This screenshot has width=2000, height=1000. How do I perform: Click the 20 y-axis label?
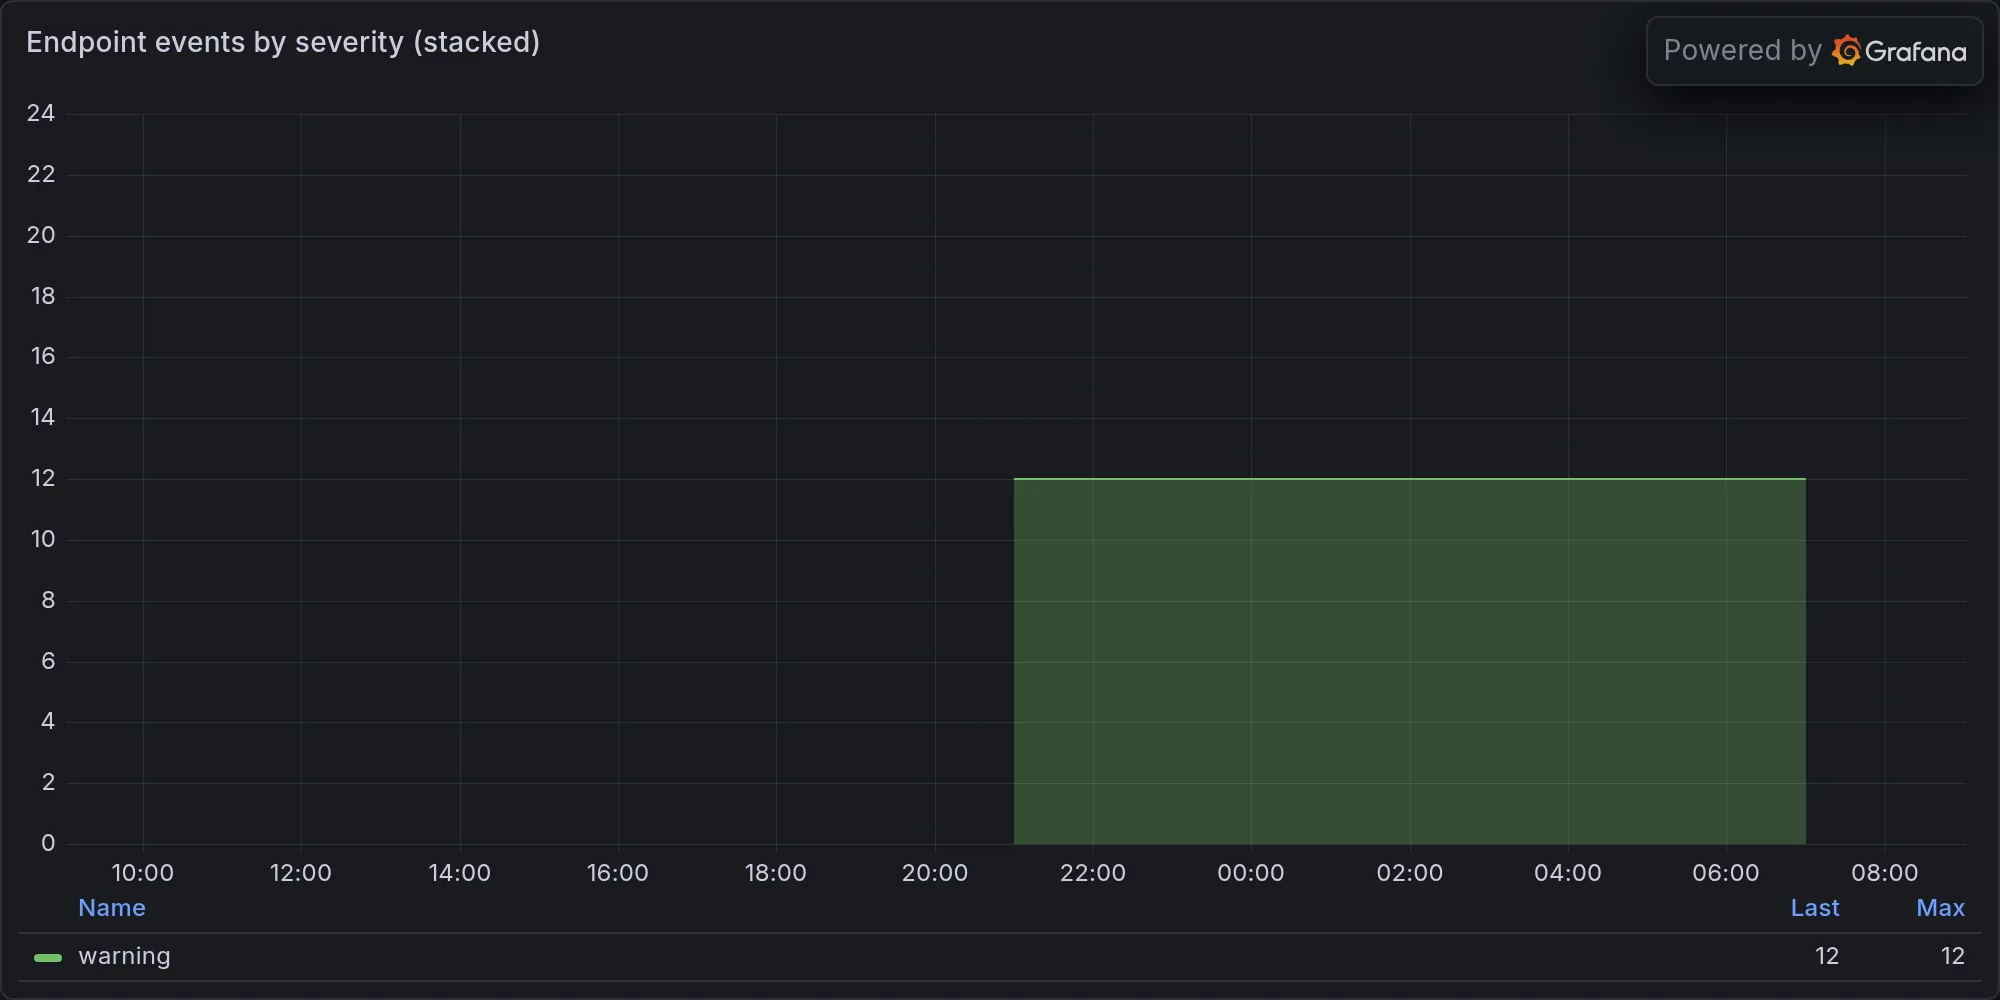click(41, 235)
